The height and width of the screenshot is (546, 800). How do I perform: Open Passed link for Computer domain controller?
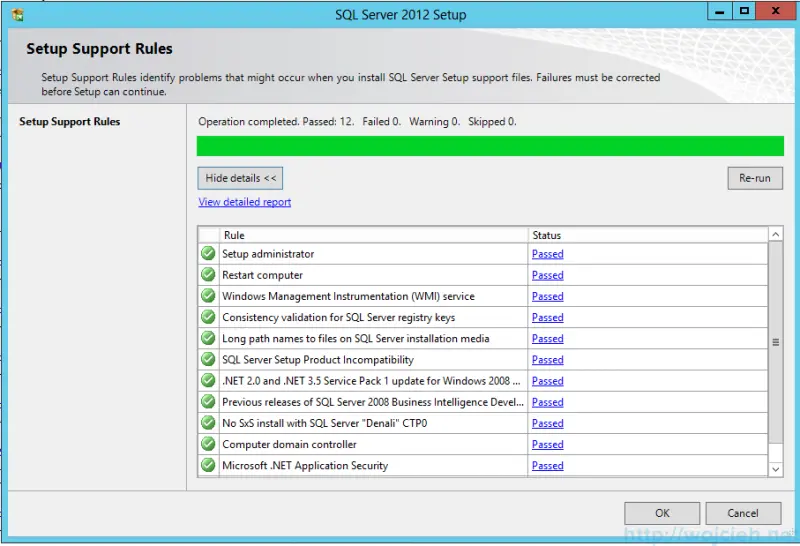[x=547, y=444]
